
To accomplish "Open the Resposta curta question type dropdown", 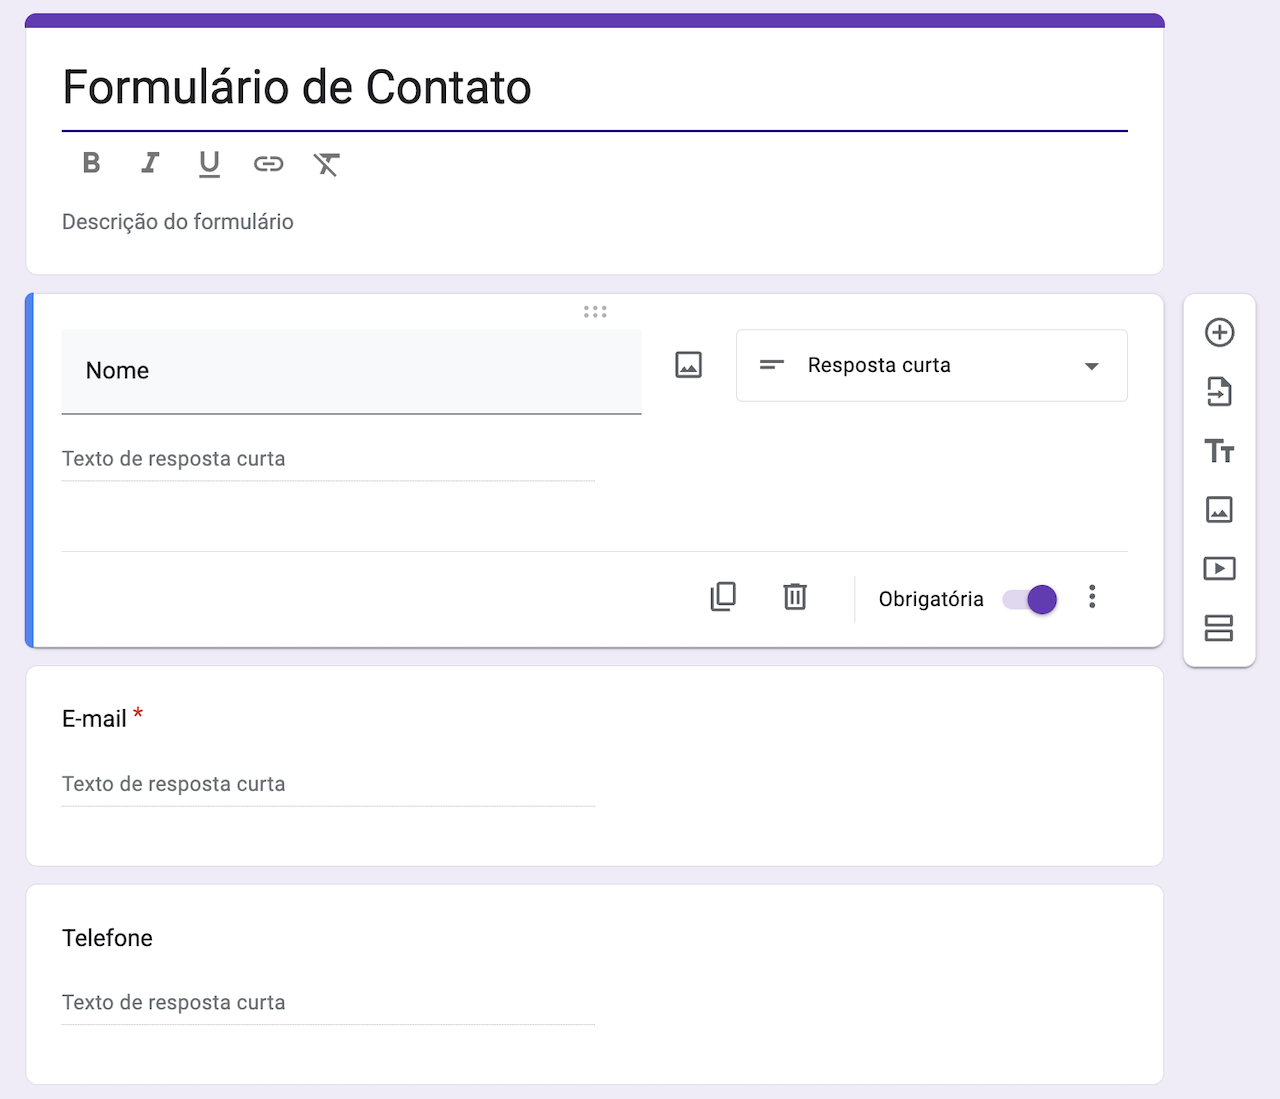I will [931, 366].
